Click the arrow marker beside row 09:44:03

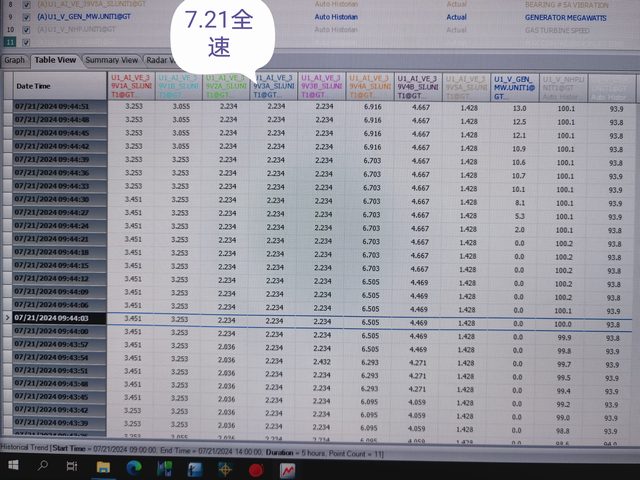(x=7, y=318)
